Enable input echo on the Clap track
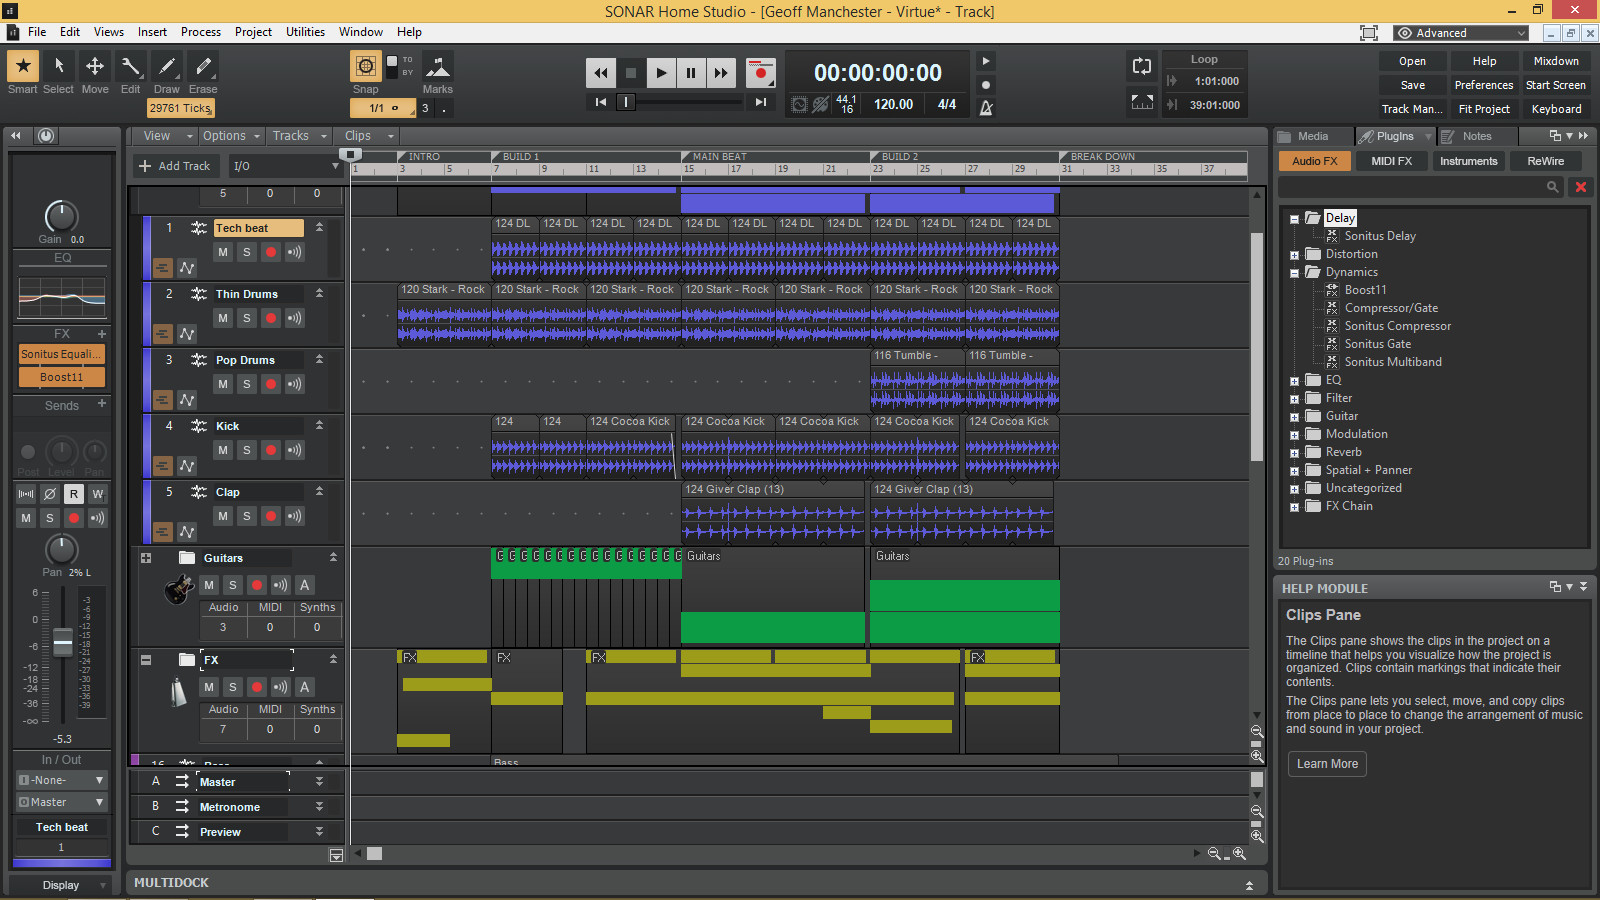Image resolution: width=1600 pixels, height=900 pixels. coord(294,516)
